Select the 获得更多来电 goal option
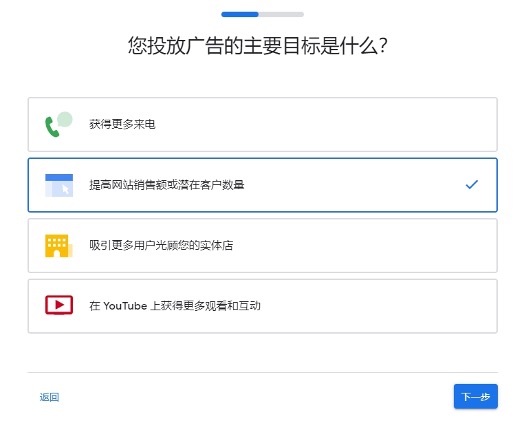 (263, 124)
